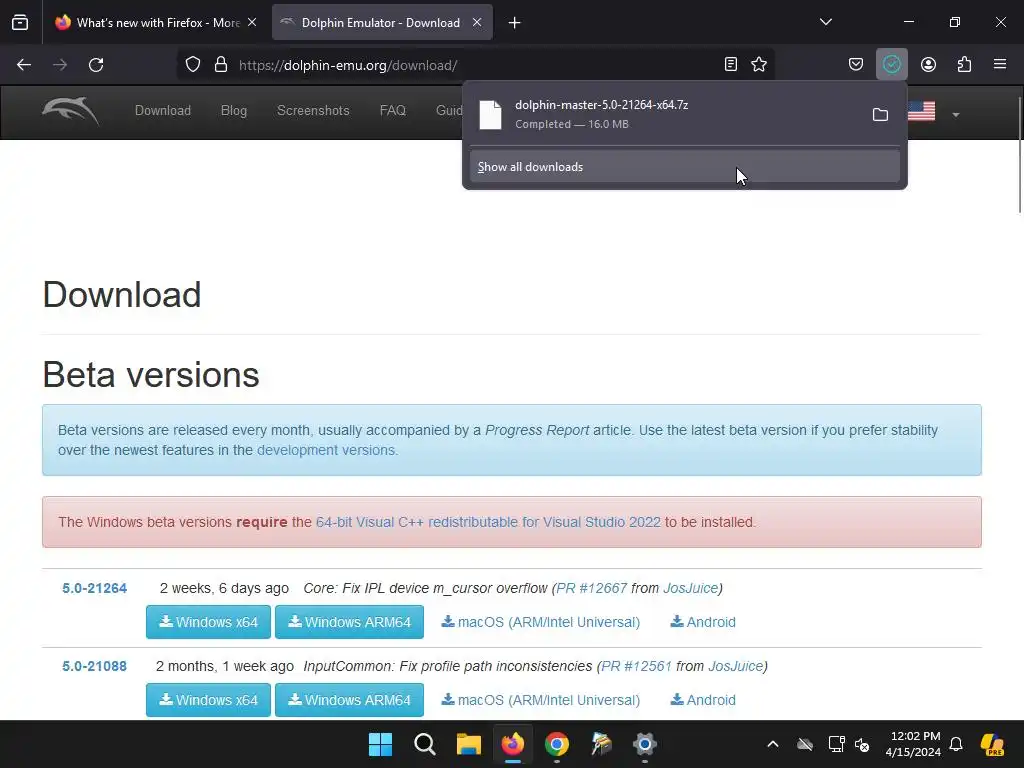Open version 5.0-21264 link
The image size is (1024, 768).
(x=95, y=588)
